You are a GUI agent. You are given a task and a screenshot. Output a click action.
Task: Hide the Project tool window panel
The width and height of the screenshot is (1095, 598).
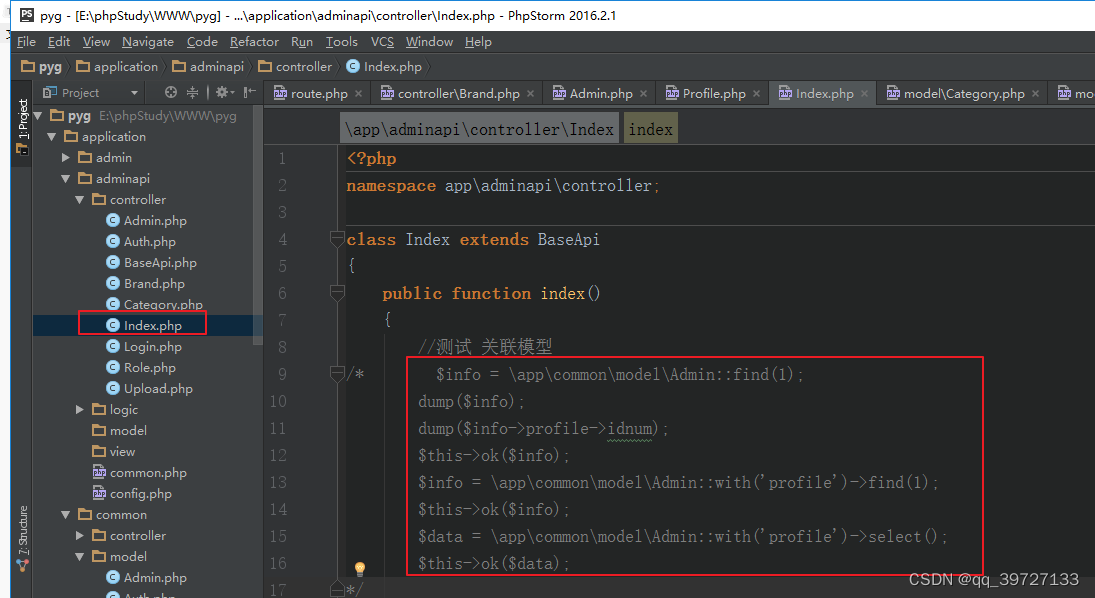tap(249, 92)
